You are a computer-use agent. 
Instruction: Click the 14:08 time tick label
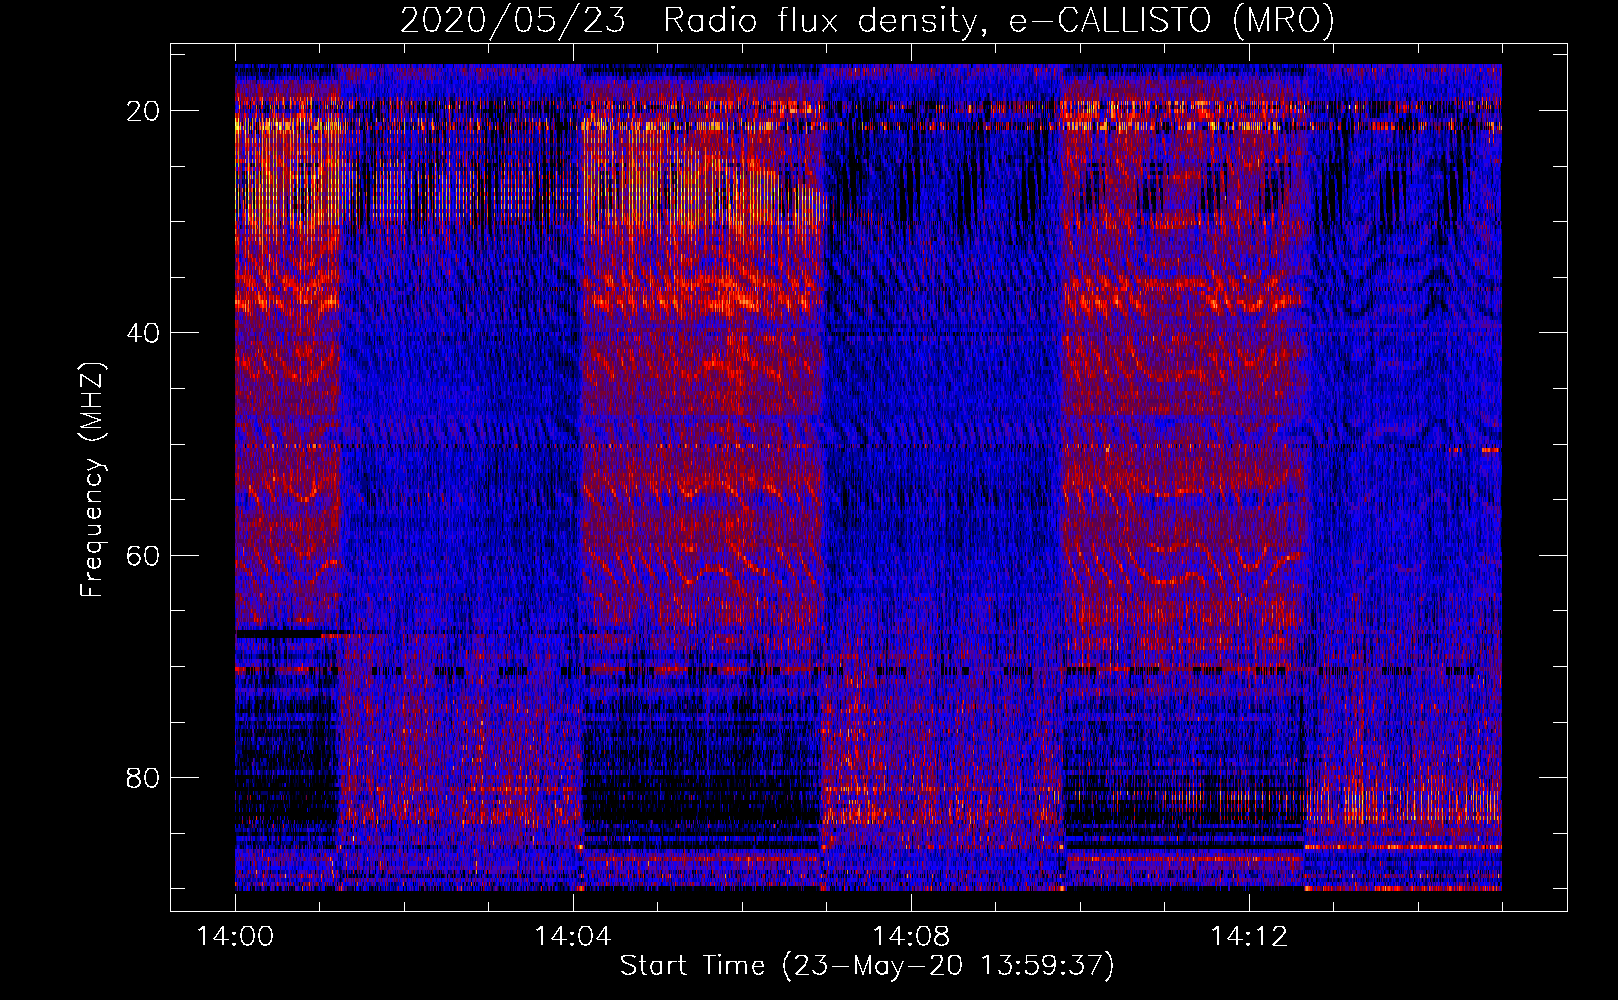click(911, 937)
